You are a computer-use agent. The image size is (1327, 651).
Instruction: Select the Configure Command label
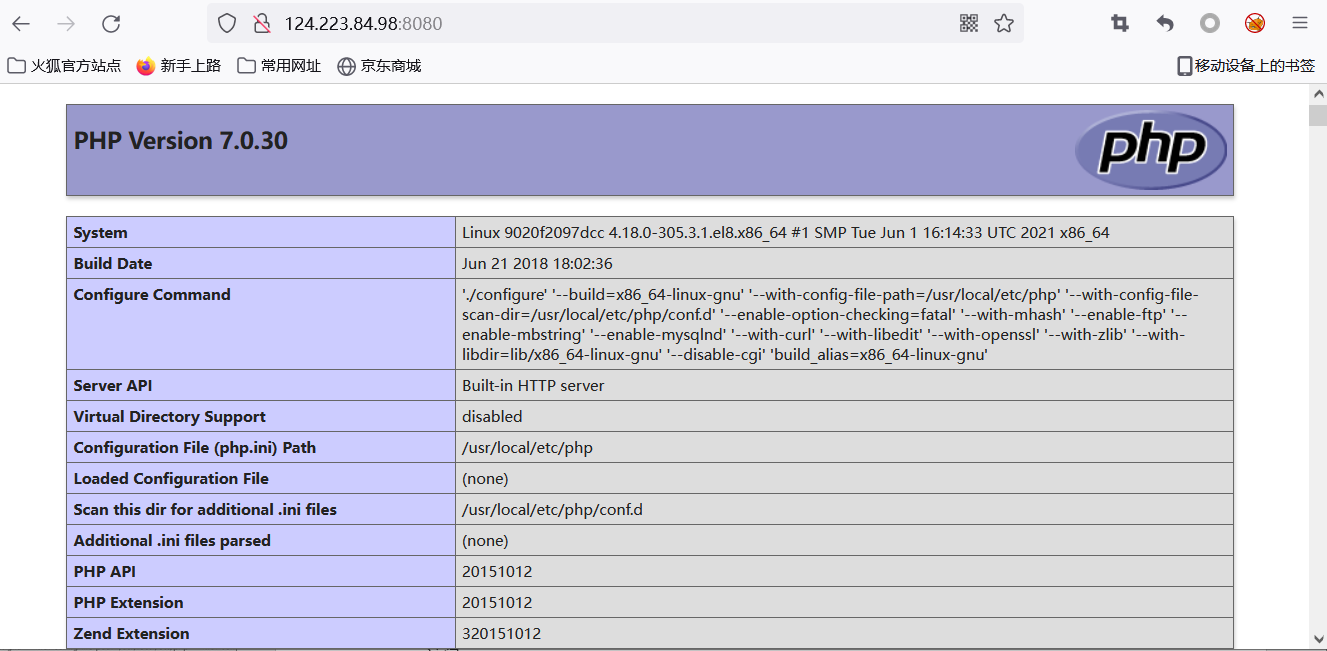(x=152, y=295)
